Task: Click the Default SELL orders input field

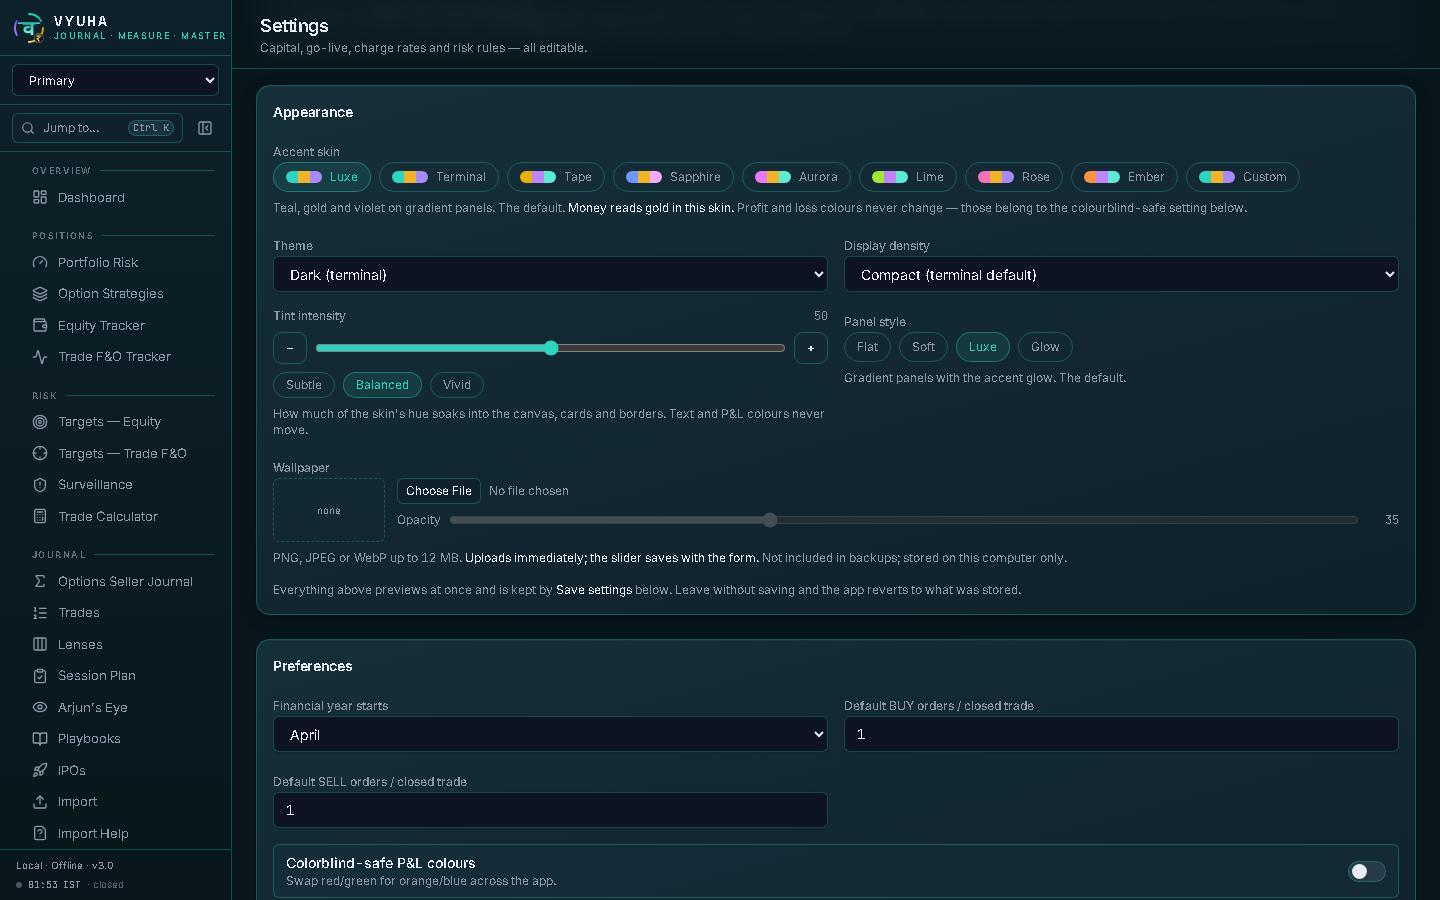Action: (550, 810)
